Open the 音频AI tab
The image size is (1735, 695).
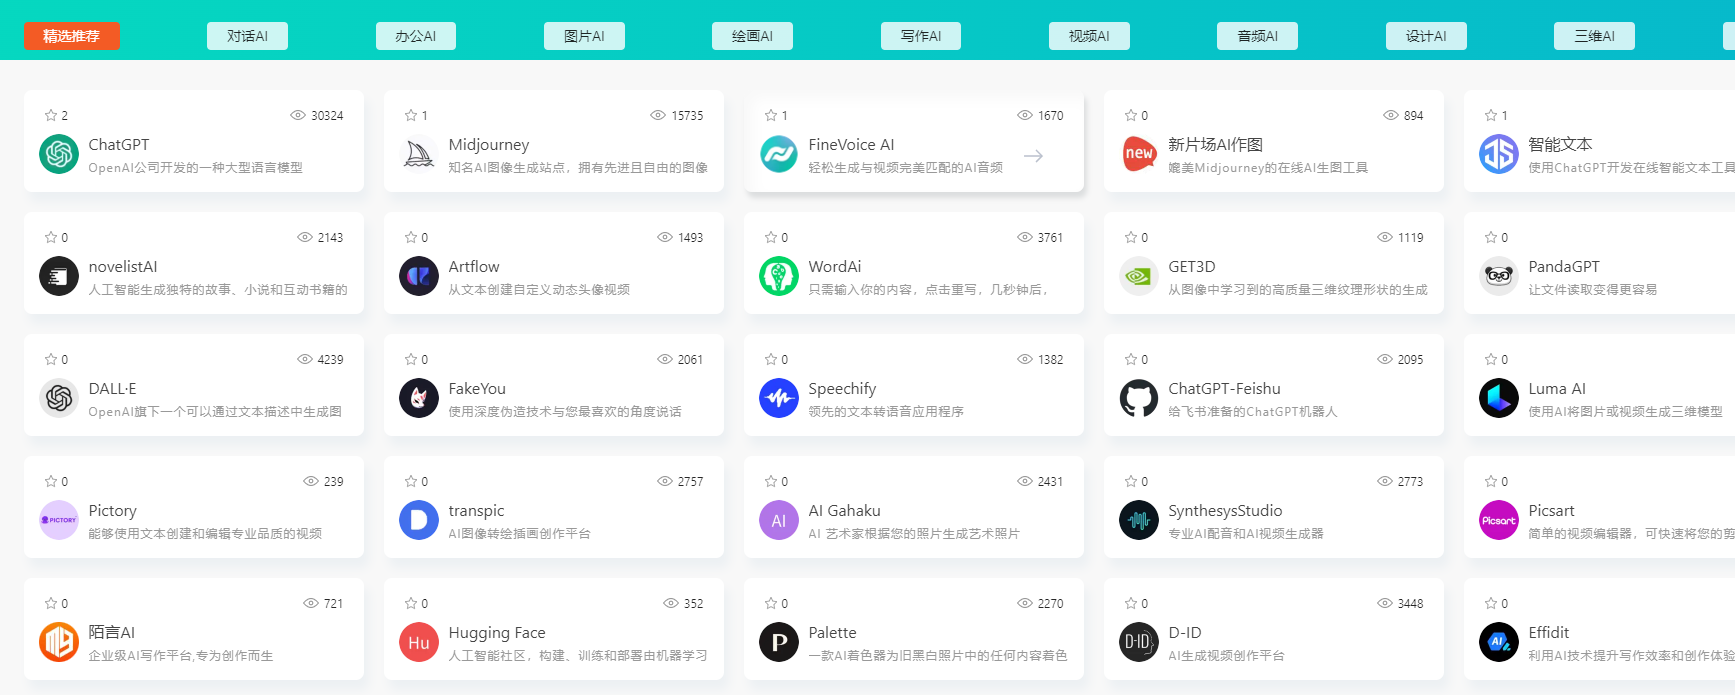coord(1258,36)
